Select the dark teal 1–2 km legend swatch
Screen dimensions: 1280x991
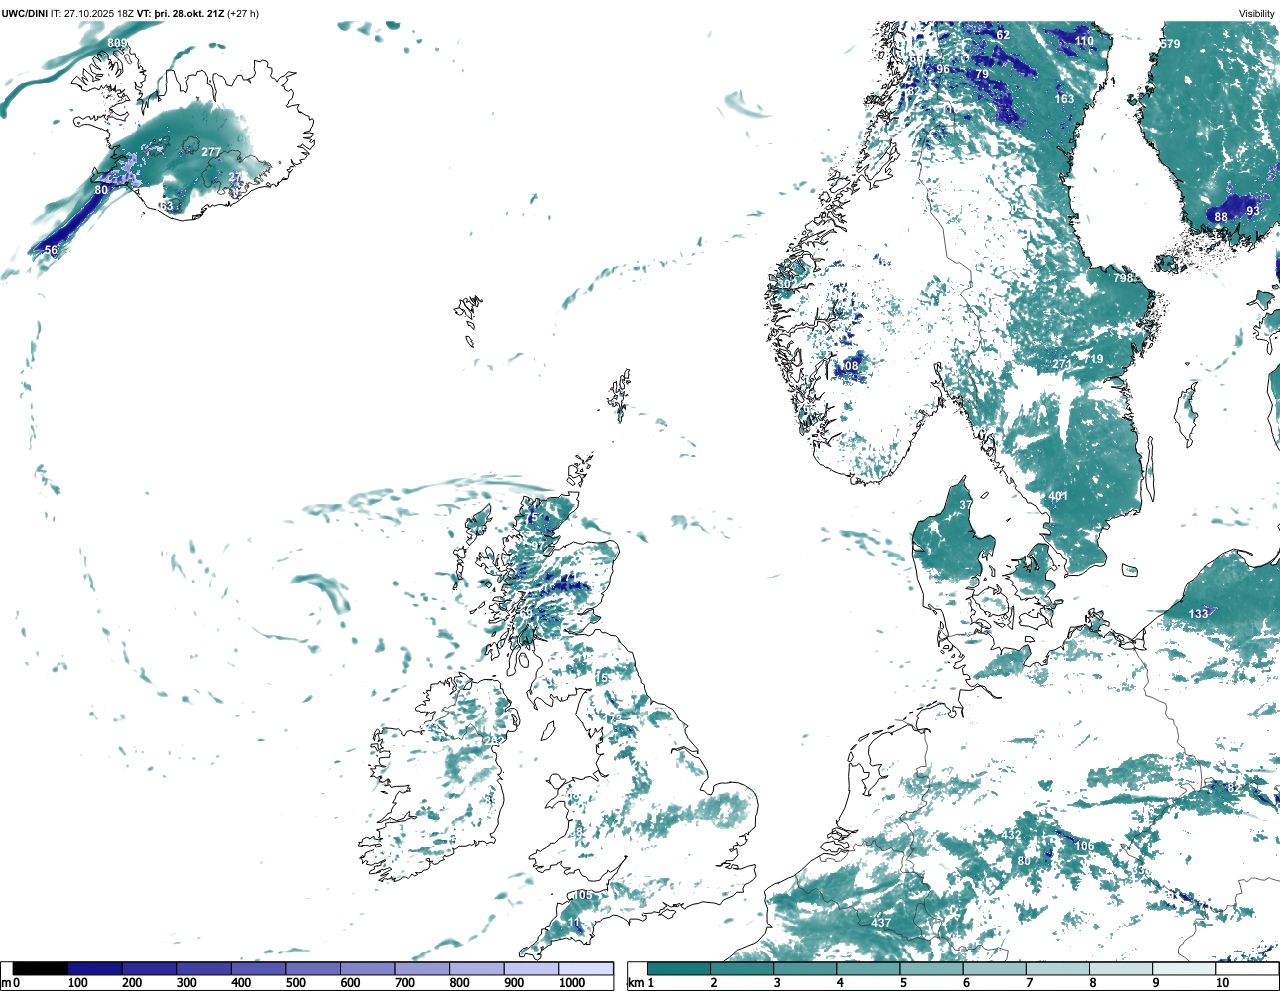click(x=679, y=968)
